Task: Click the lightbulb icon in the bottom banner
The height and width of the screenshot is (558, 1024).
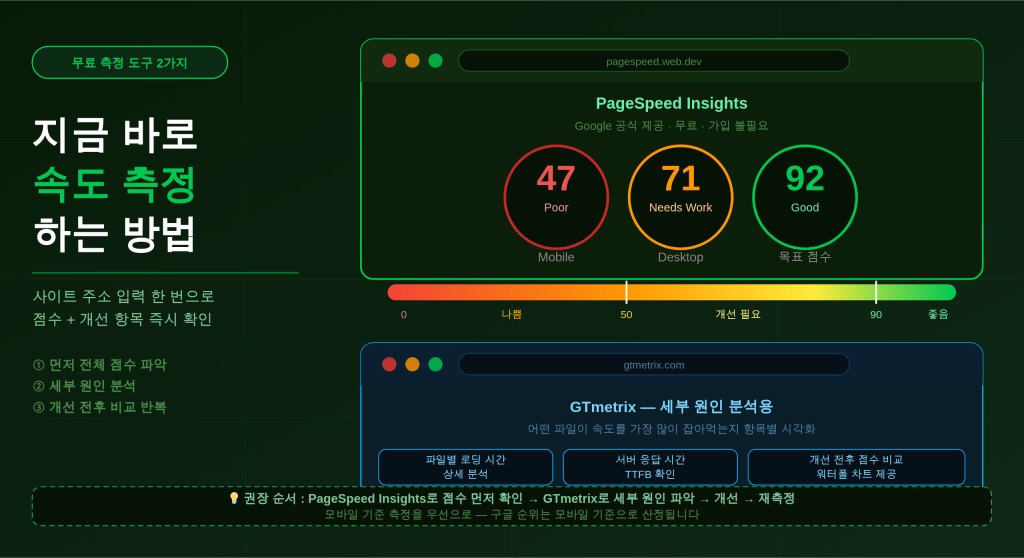Action: 234,498
